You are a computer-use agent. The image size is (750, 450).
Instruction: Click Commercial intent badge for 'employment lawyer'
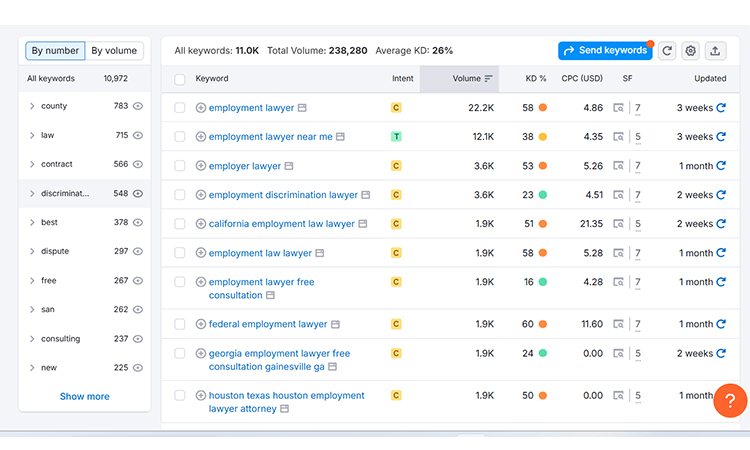click(396, 108)
